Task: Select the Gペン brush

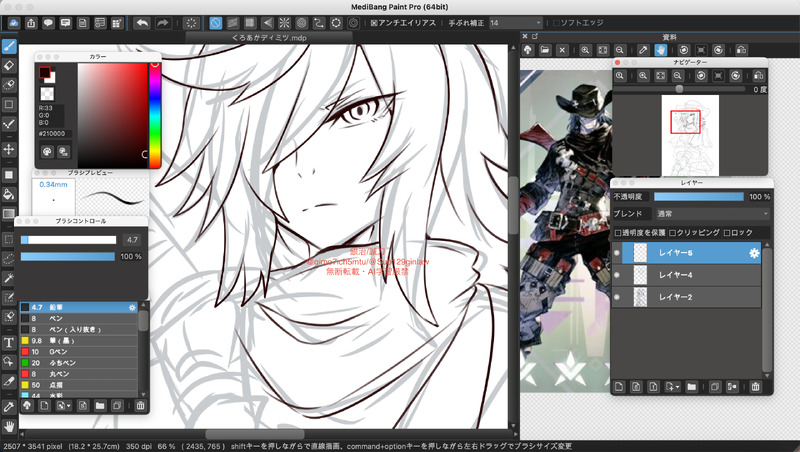Action: pos(79,352)
